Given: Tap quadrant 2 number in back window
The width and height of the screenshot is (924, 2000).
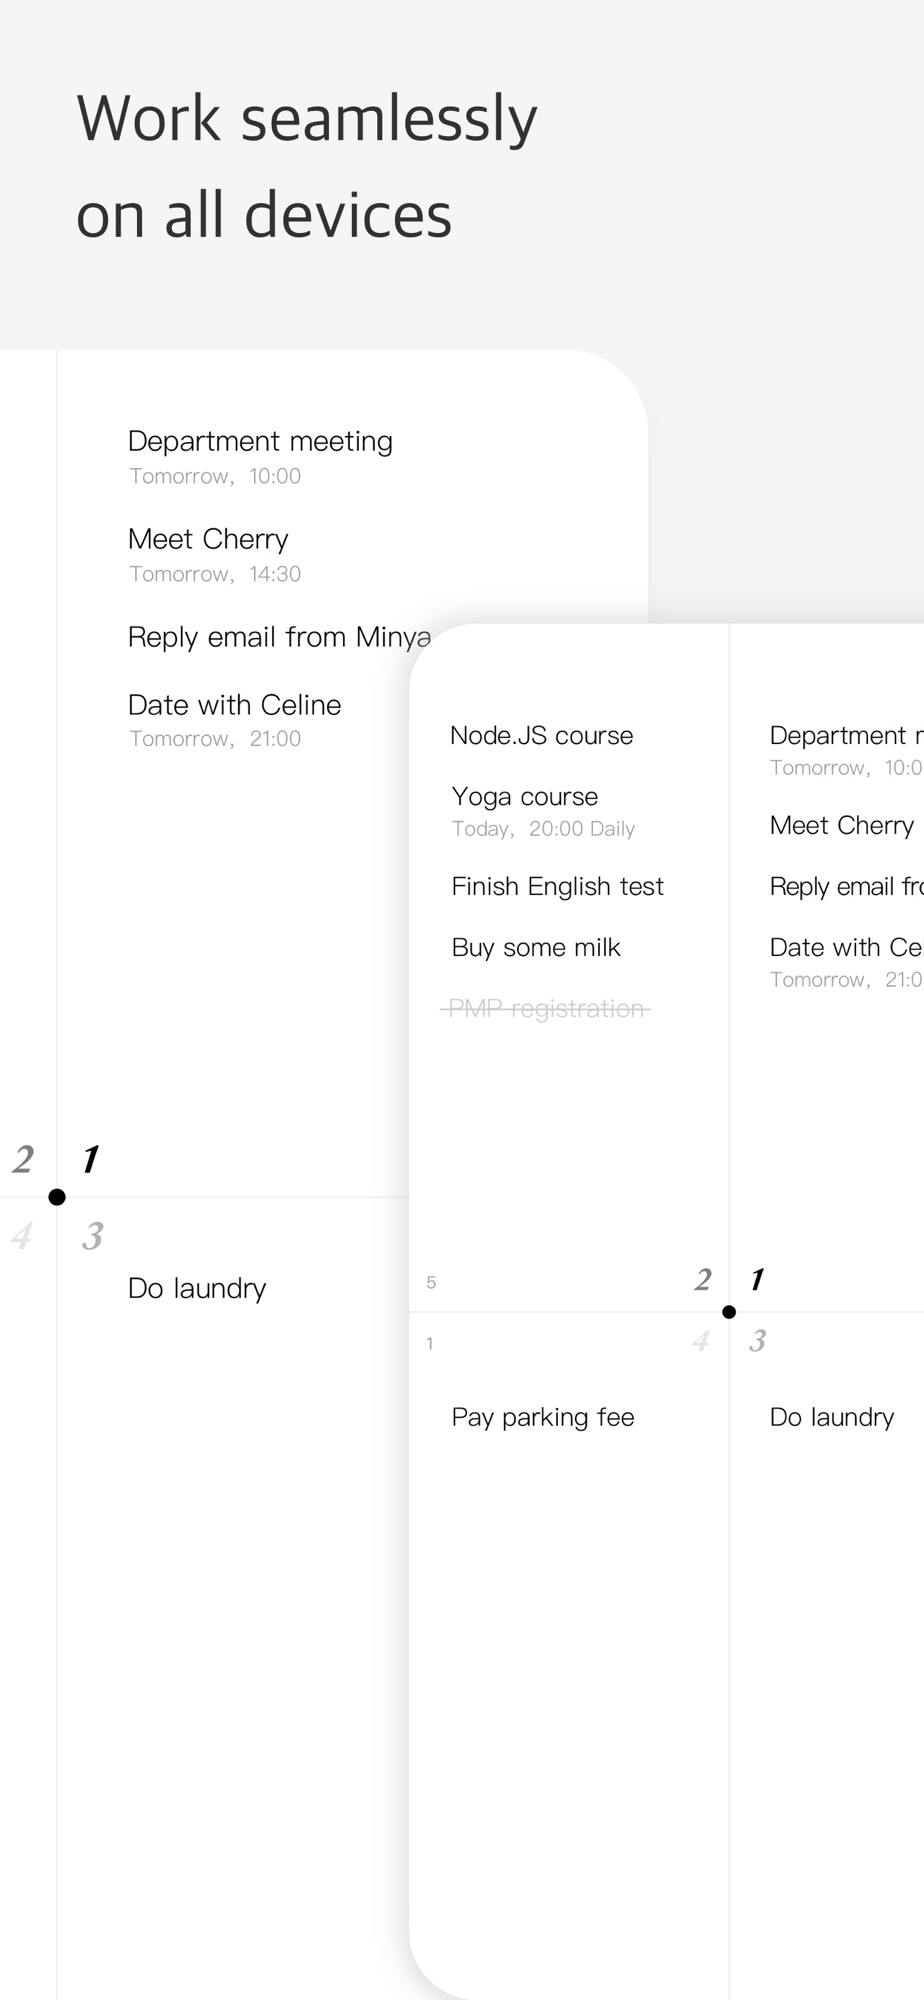Looking at the screenshot, I should [x=23, y=1159].
